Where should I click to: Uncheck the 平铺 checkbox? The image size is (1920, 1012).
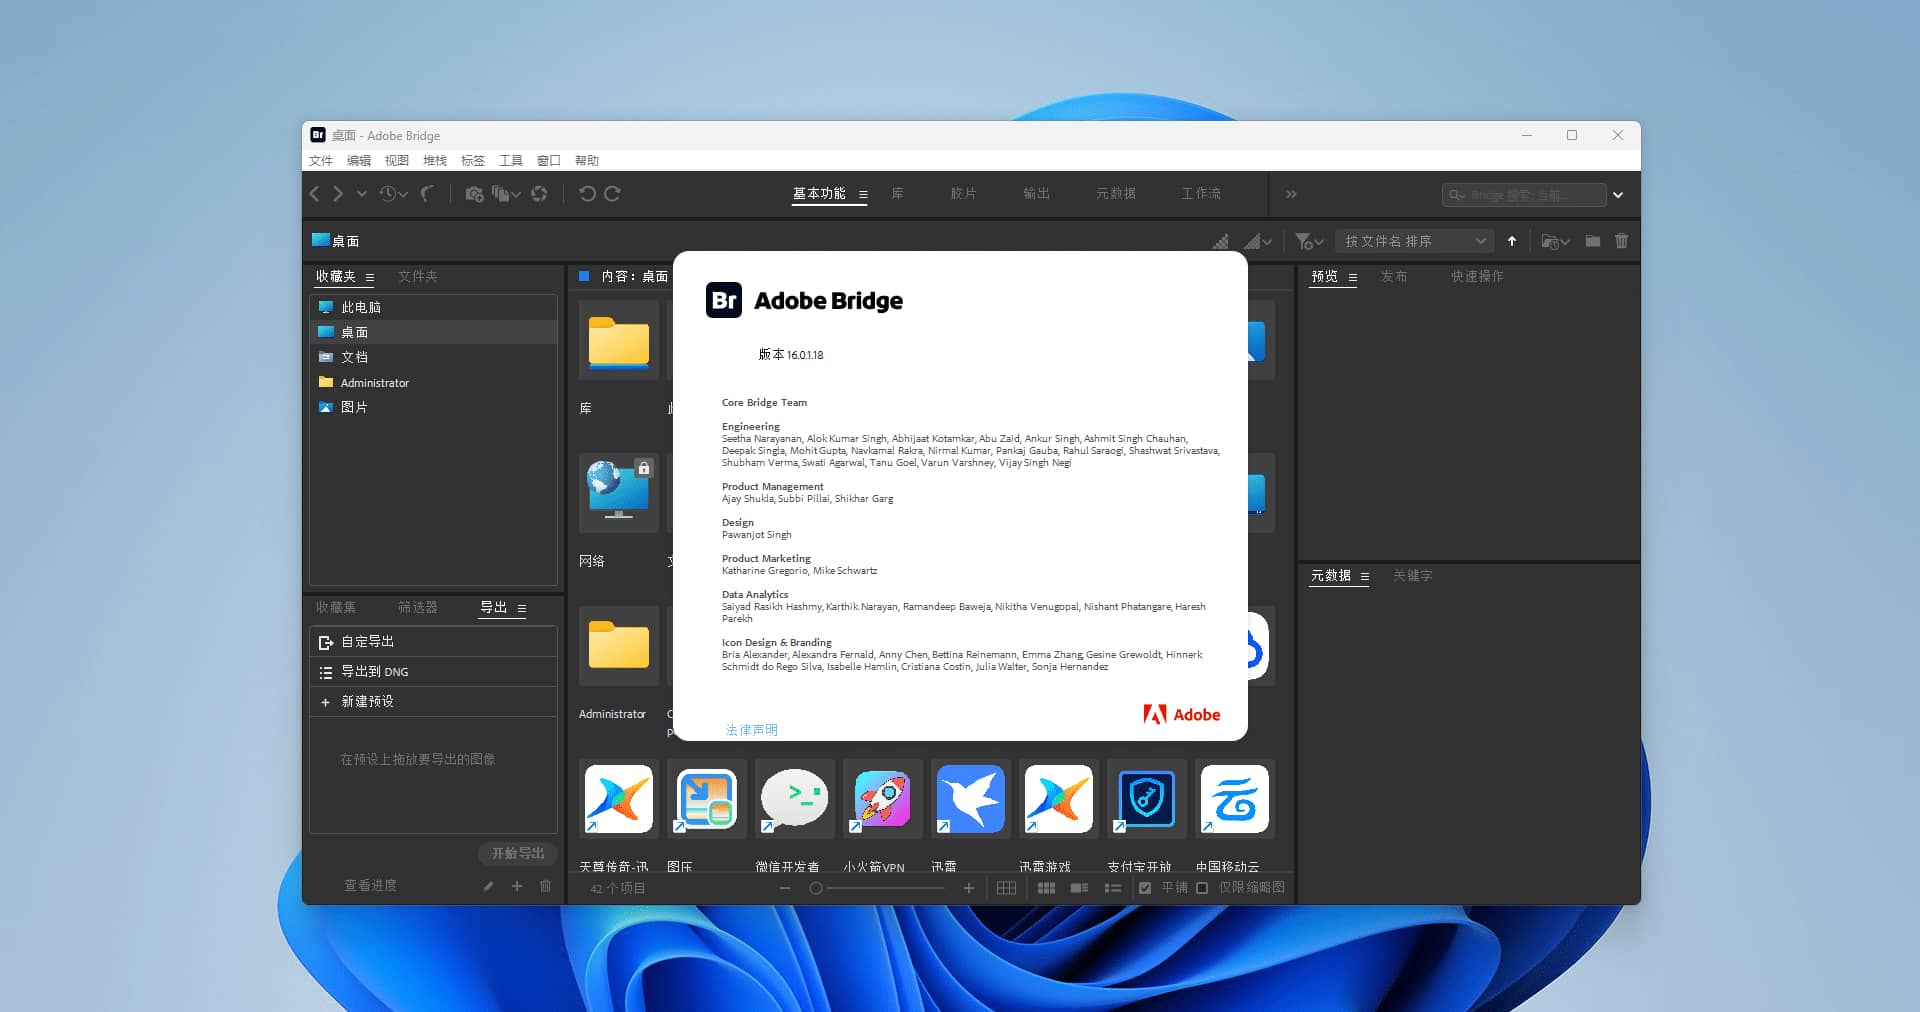pos(1145,888)
